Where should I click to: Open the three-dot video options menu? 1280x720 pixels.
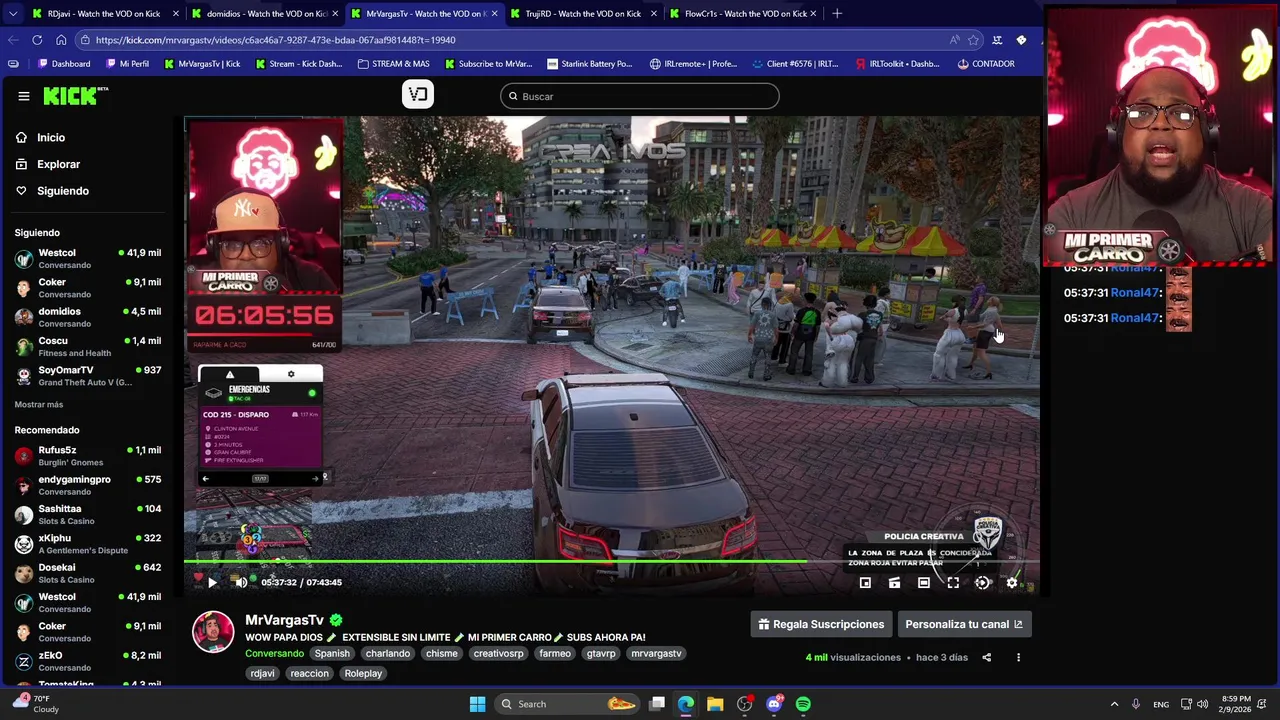(x=1018, y=657)
